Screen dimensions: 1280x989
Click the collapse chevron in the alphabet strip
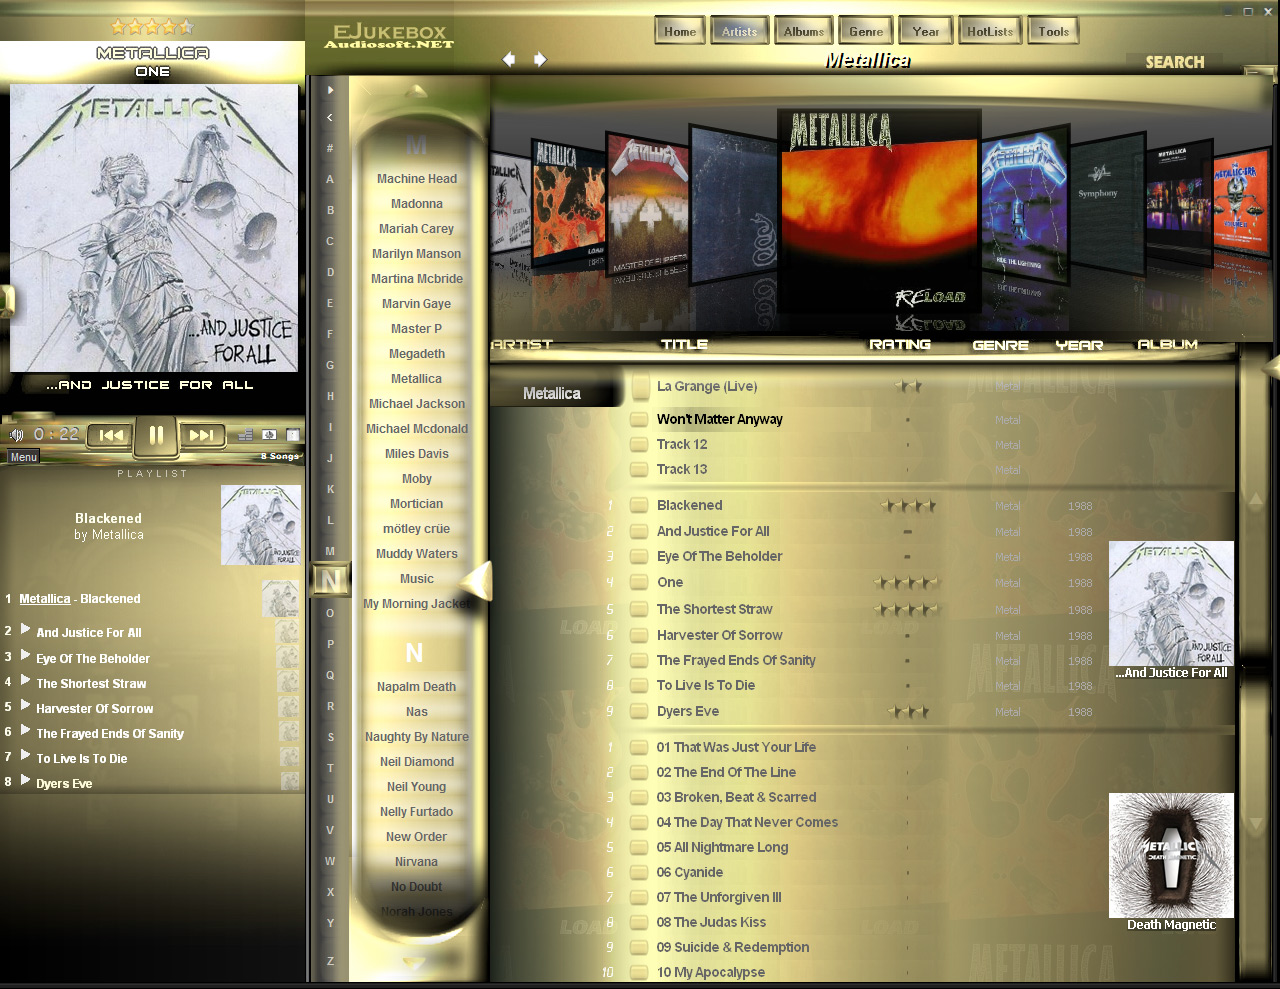330,117
